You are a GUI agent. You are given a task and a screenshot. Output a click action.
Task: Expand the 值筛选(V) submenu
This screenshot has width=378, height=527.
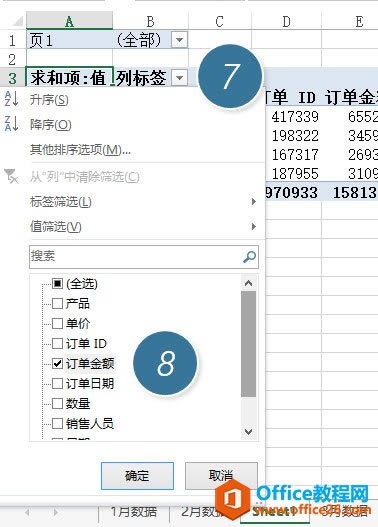[143, 227]
